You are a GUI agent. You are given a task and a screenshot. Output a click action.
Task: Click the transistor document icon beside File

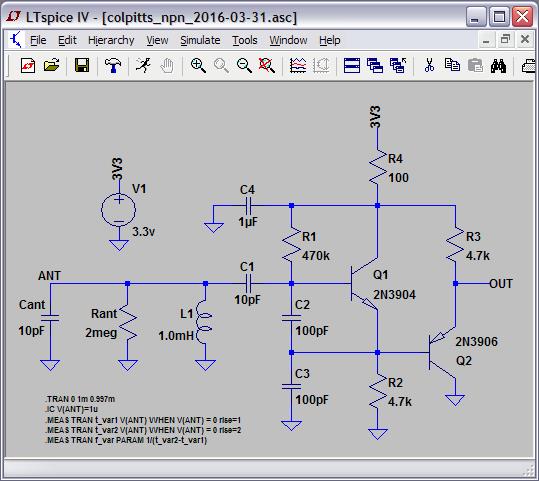tap(16, 40)
